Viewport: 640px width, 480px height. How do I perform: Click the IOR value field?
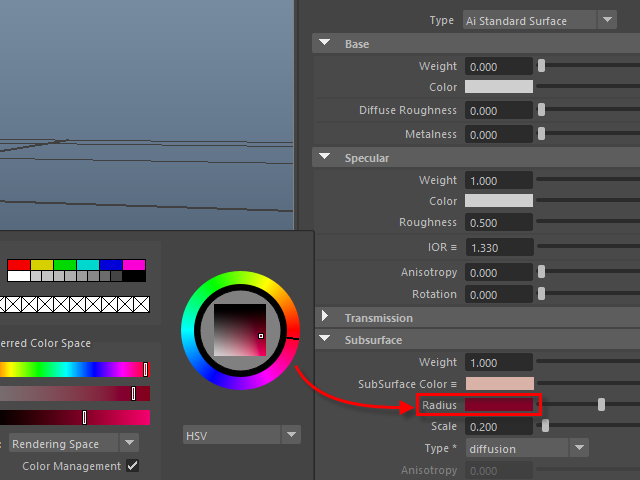click(x=499, y=247)
